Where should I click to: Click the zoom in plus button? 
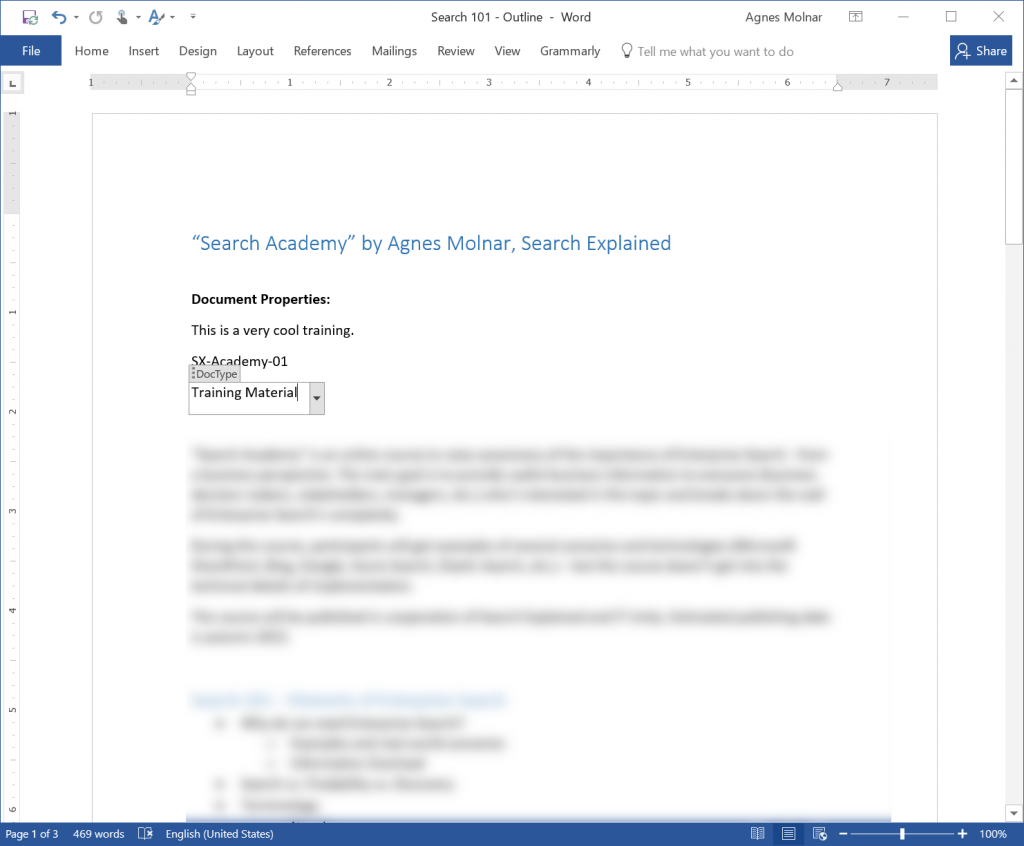tap(962, 834)
